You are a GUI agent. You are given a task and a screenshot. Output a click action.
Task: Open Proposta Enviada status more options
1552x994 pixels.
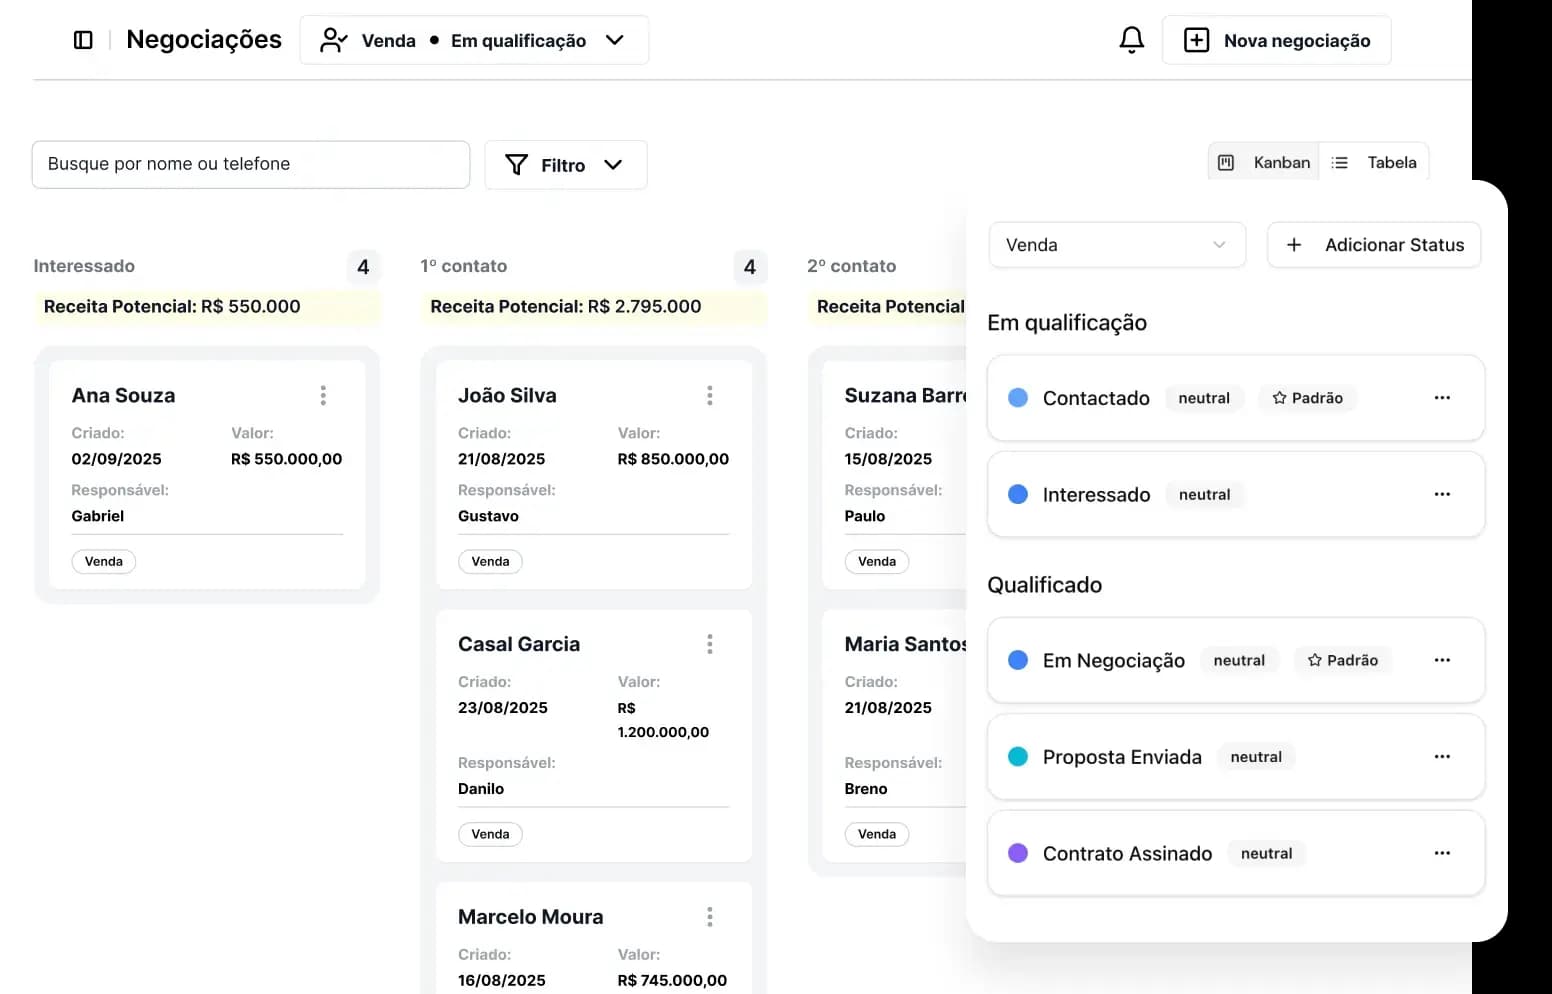click(1442, 757)
